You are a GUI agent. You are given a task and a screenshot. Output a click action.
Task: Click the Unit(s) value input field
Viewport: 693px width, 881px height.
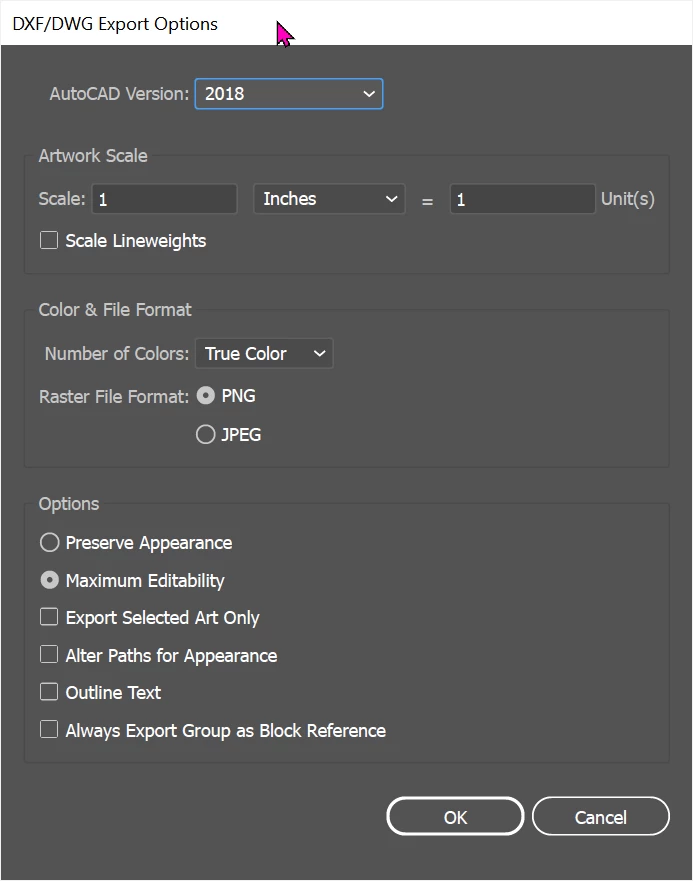point(522,199)
